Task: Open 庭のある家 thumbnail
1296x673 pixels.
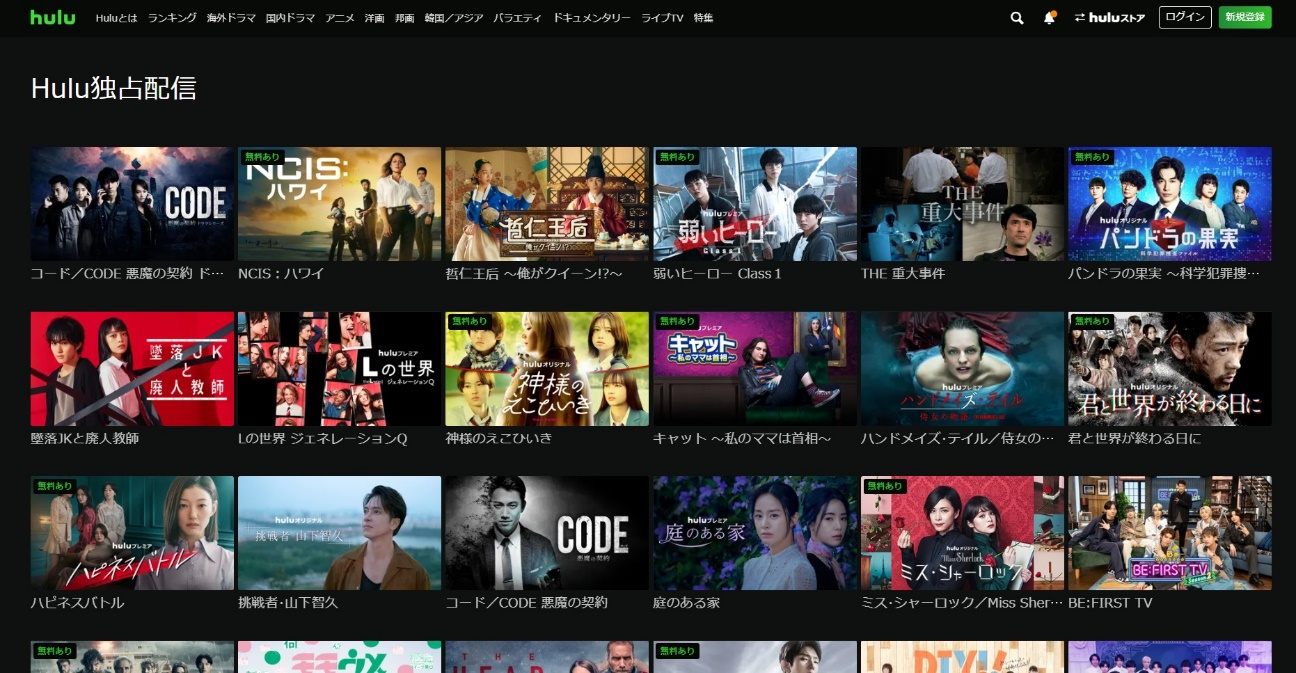Action: point(755,533)
